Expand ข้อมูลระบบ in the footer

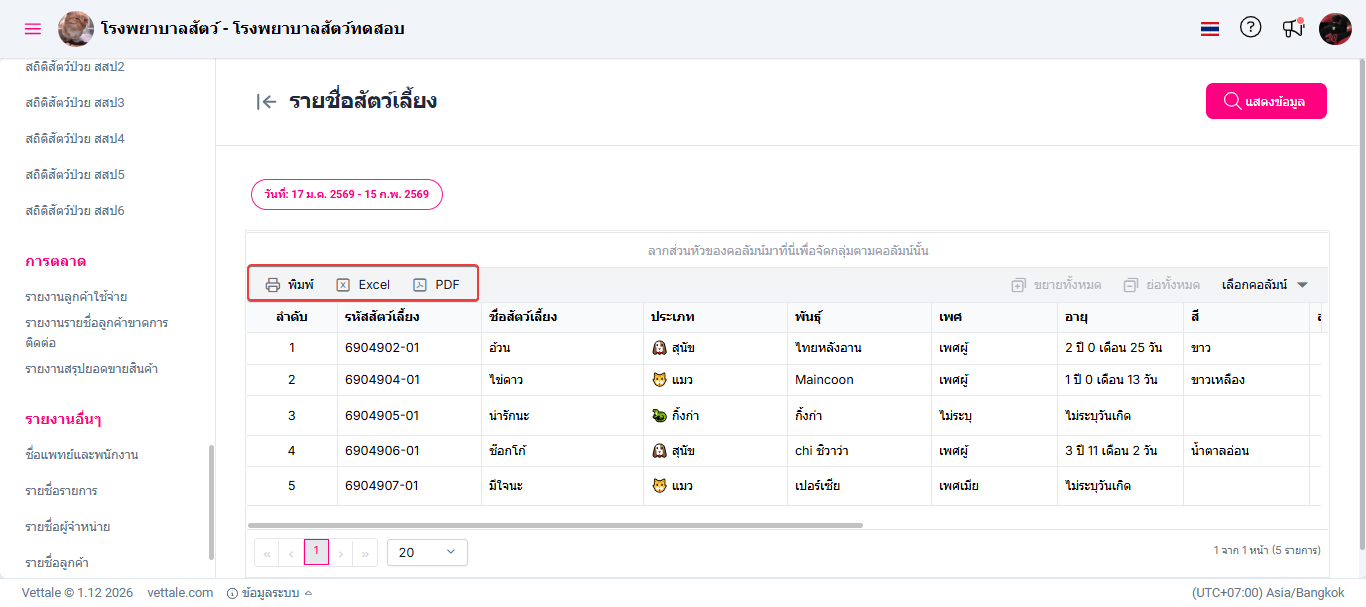pos(270,593)
